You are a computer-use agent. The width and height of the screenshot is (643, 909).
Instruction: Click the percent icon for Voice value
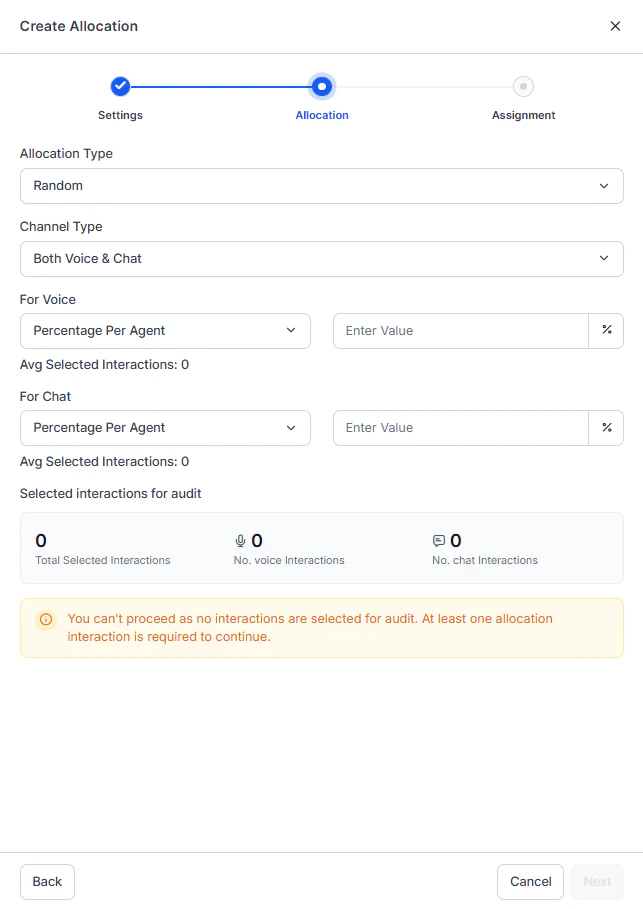tap(606, 331)
